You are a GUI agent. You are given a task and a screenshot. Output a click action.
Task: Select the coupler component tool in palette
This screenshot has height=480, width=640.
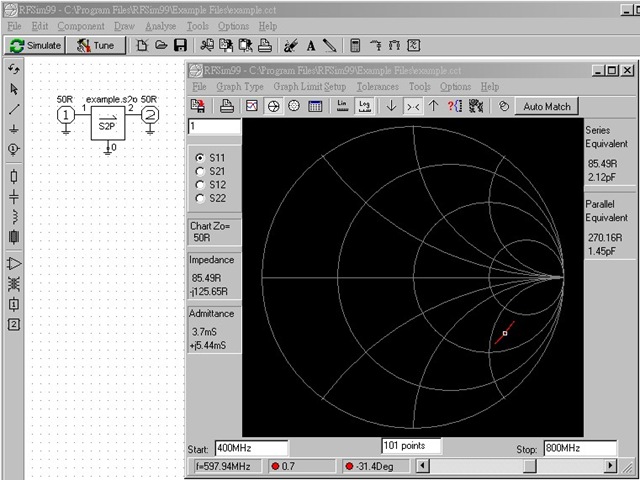point(14,284)
